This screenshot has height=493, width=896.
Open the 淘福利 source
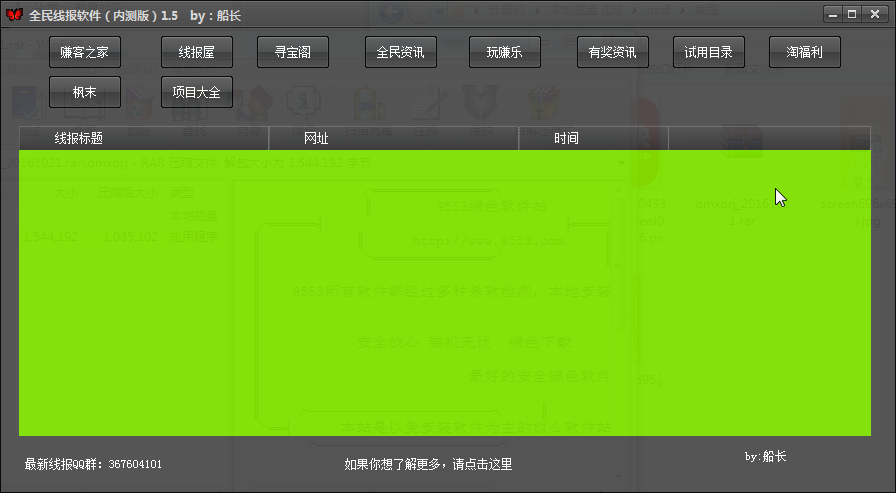[805, 52]
